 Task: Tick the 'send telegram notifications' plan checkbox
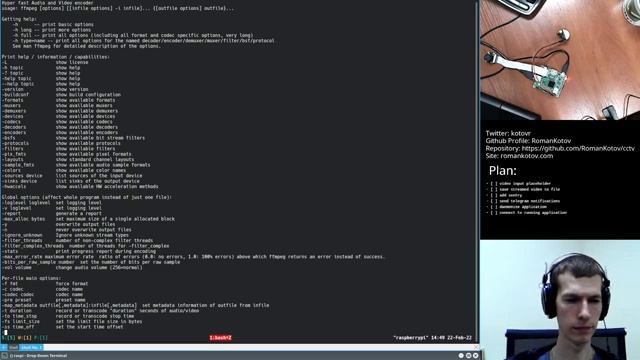pos(494,201)
